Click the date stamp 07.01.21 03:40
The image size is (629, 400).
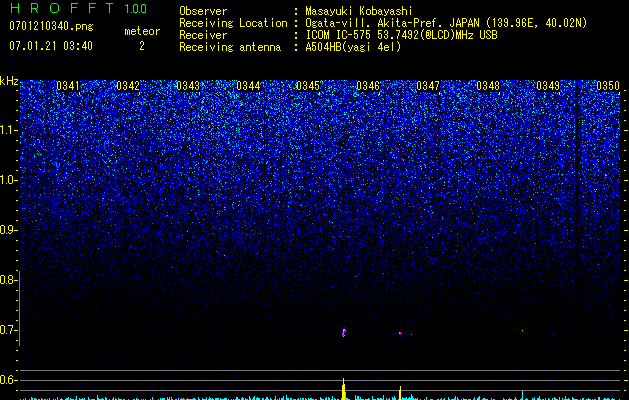point(51,46)
